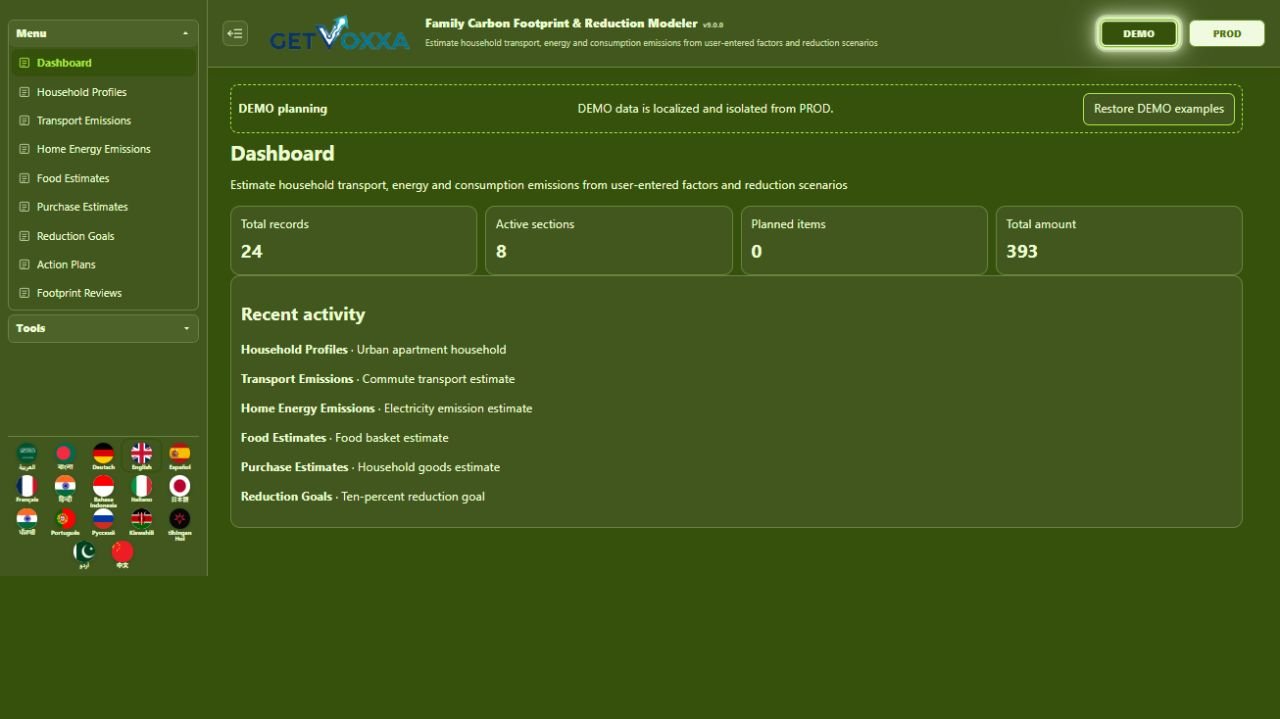Click the Total amount value 393

[1022, 252]
